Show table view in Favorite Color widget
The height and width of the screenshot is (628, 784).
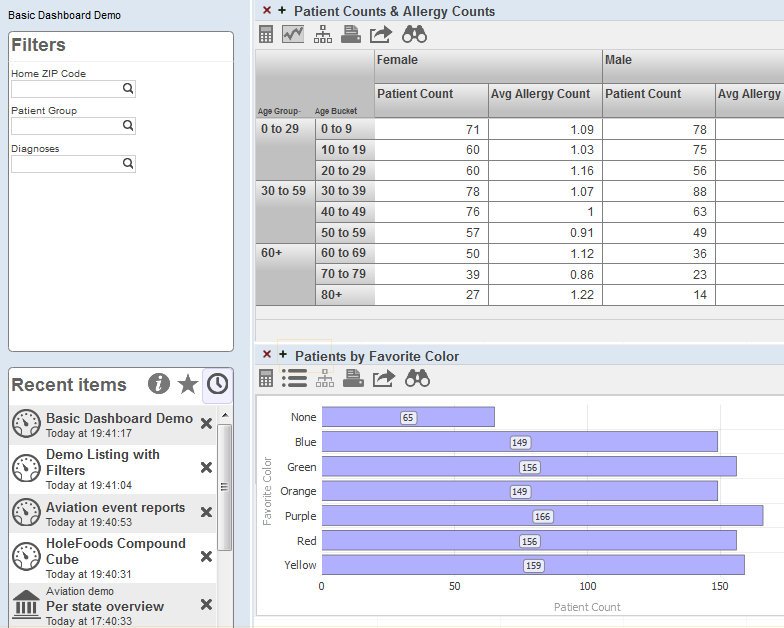(x=266, y=378)
